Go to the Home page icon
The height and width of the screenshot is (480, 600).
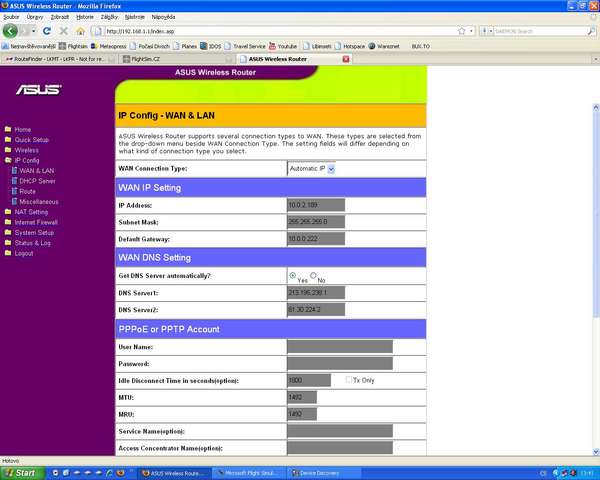[80, 31]
